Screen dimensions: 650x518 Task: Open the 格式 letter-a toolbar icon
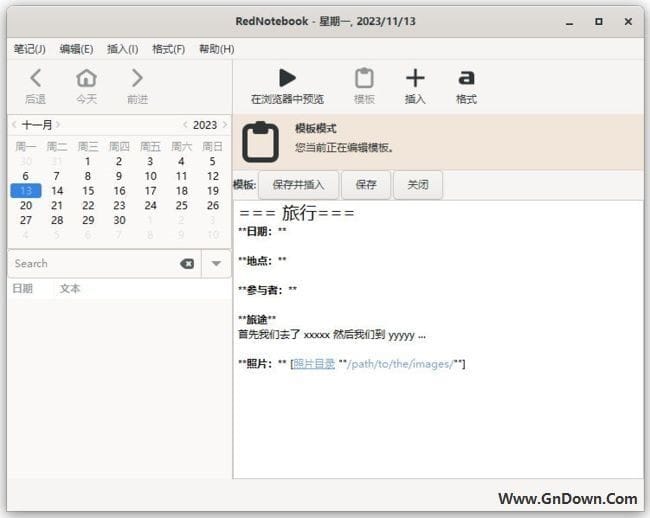point(466,78)
